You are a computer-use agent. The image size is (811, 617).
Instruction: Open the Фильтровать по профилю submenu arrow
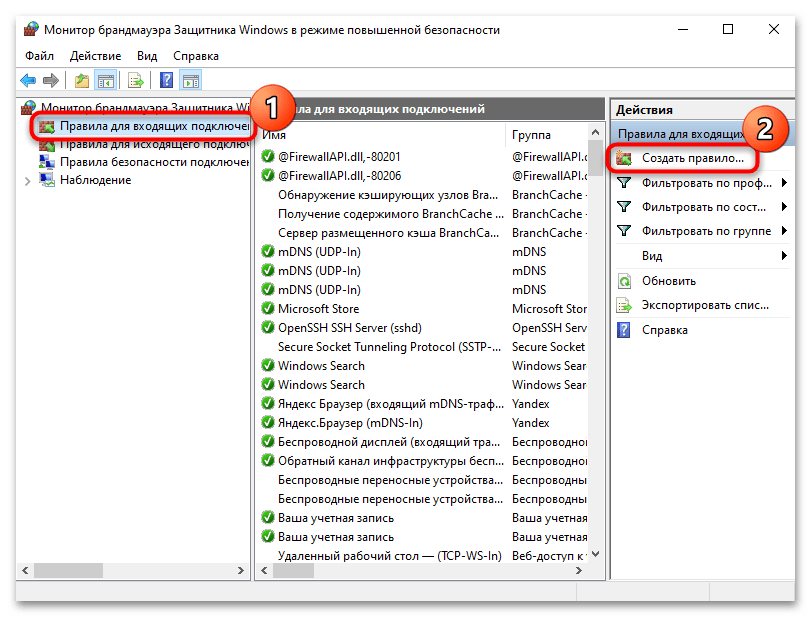[784, 182]
